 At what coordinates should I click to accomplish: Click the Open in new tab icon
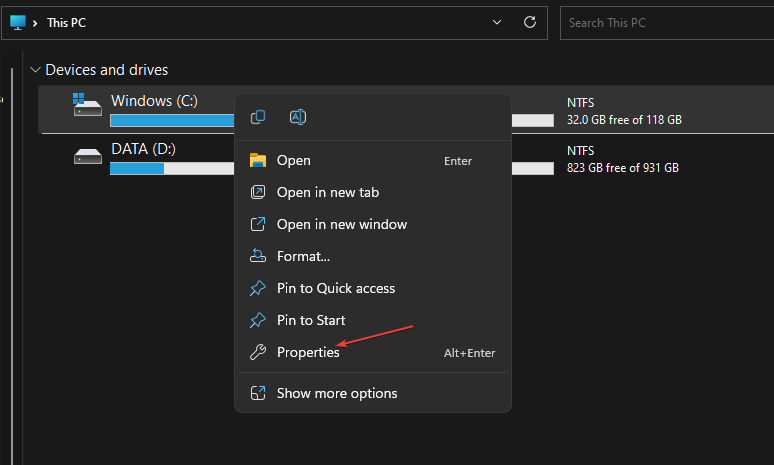(x=258, y=193)
